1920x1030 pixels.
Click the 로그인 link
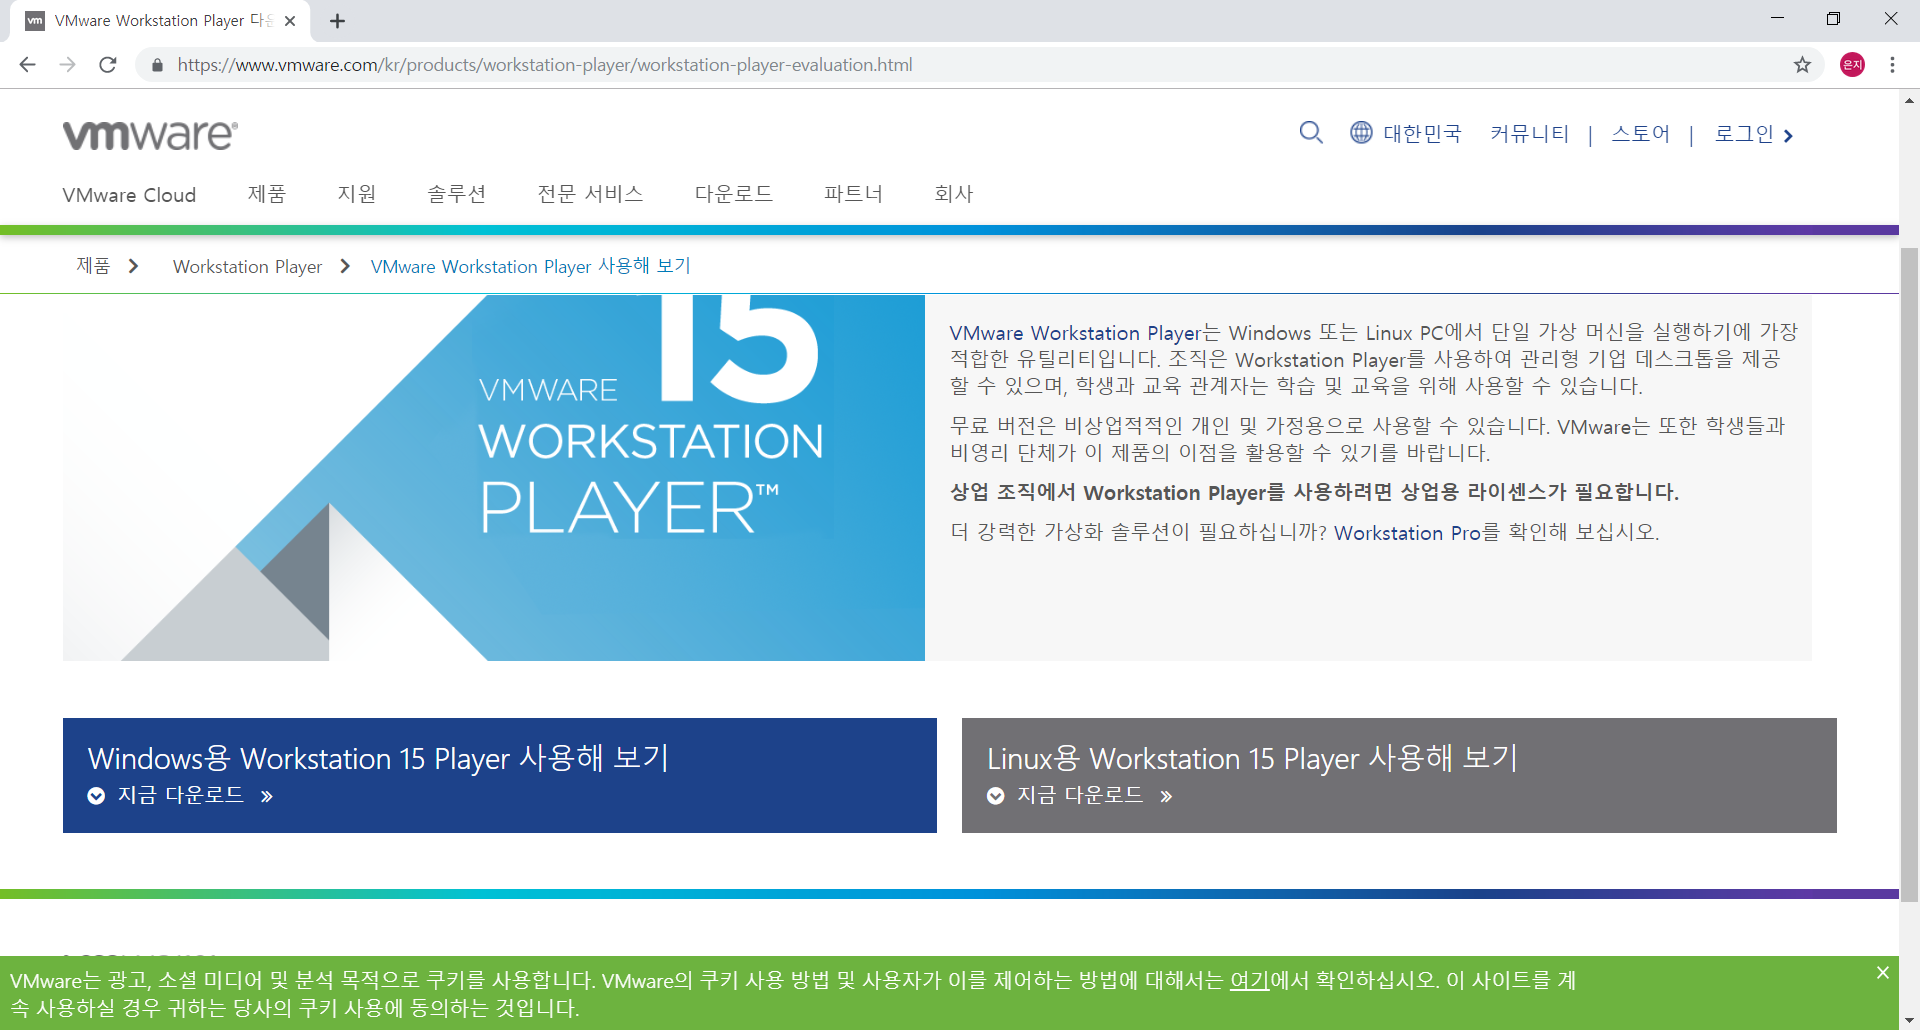(1744, 133)
